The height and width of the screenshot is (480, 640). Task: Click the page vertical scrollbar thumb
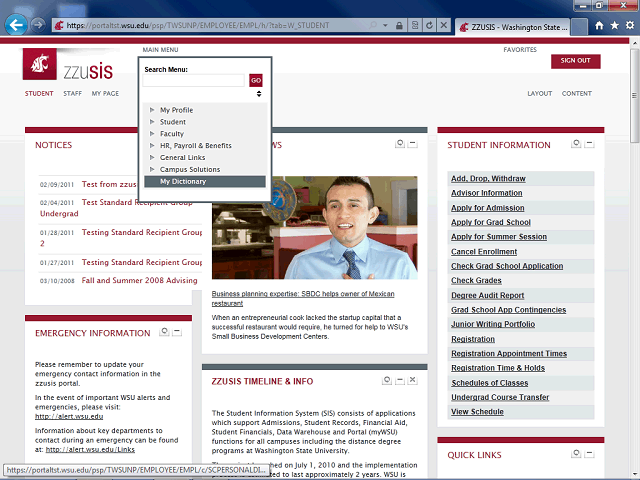pyautogui.click(x=635, y=96)
